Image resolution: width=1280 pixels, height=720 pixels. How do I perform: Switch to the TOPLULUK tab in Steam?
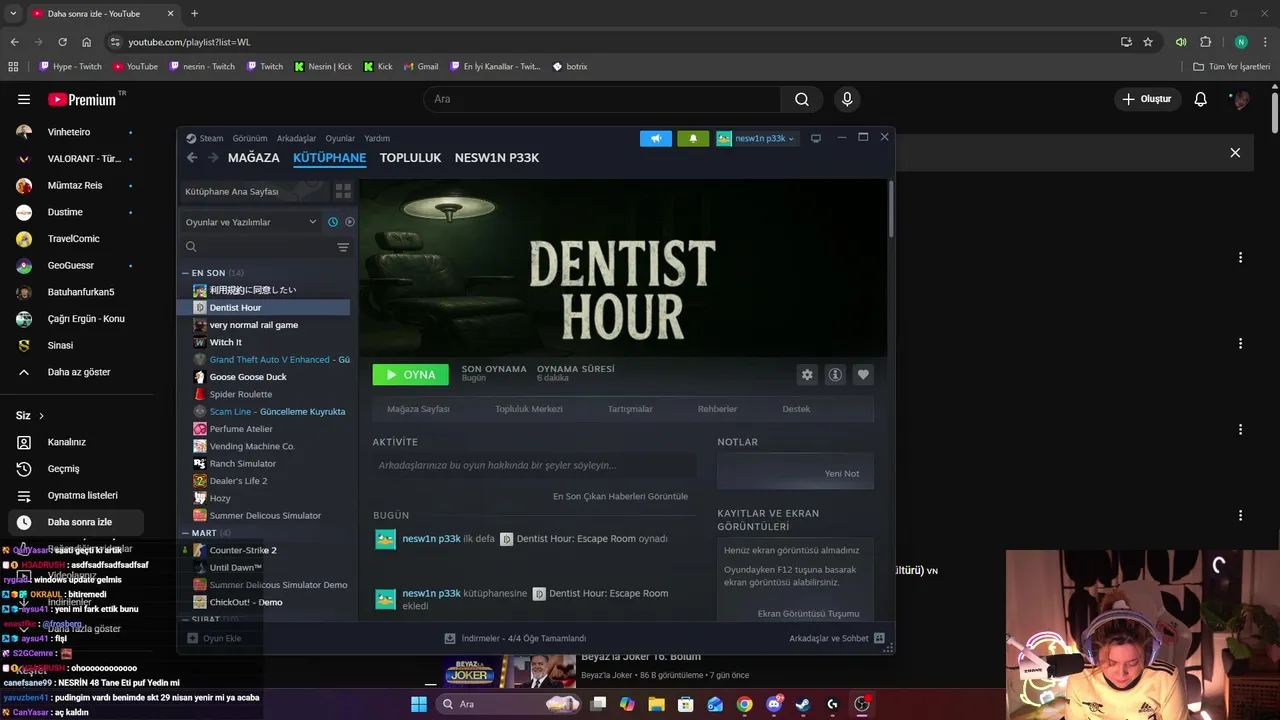(x=410, y=158)
